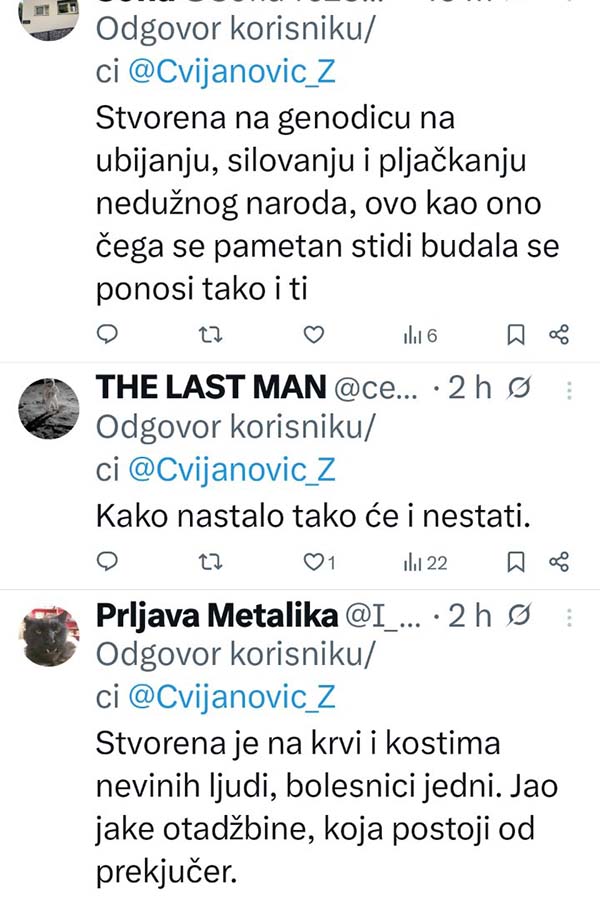The image size is (600, 900).
Task: View analytics showing 6 views
Action: pyautogui.click(x=420, y=336)
